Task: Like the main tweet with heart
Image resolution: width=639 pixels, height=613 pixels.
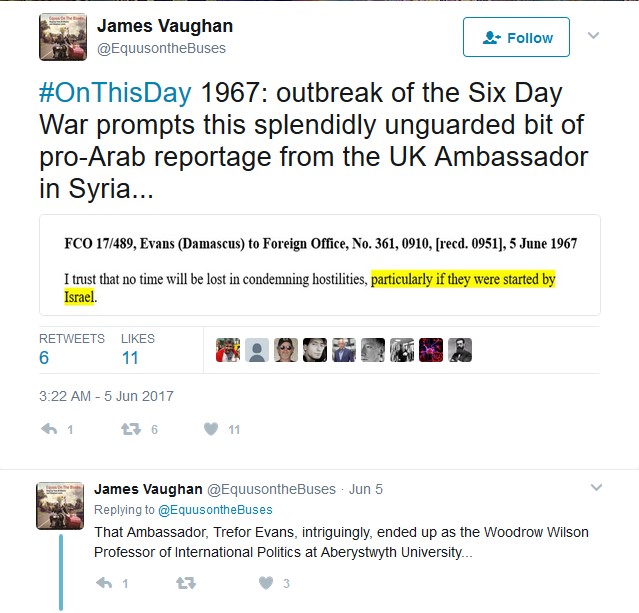Action: (x=211, y=429)
